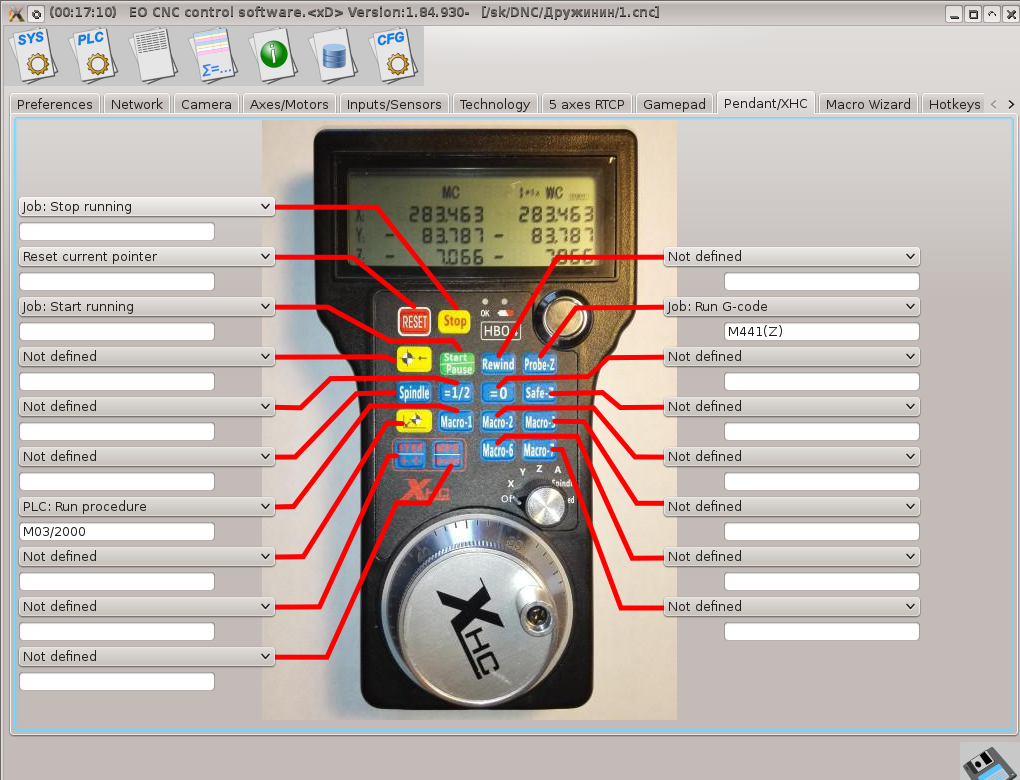Image resolution: width=1020 pixels, height=780 pixels.
Task: Open the Macro Wizard tab
Action: 868,104
